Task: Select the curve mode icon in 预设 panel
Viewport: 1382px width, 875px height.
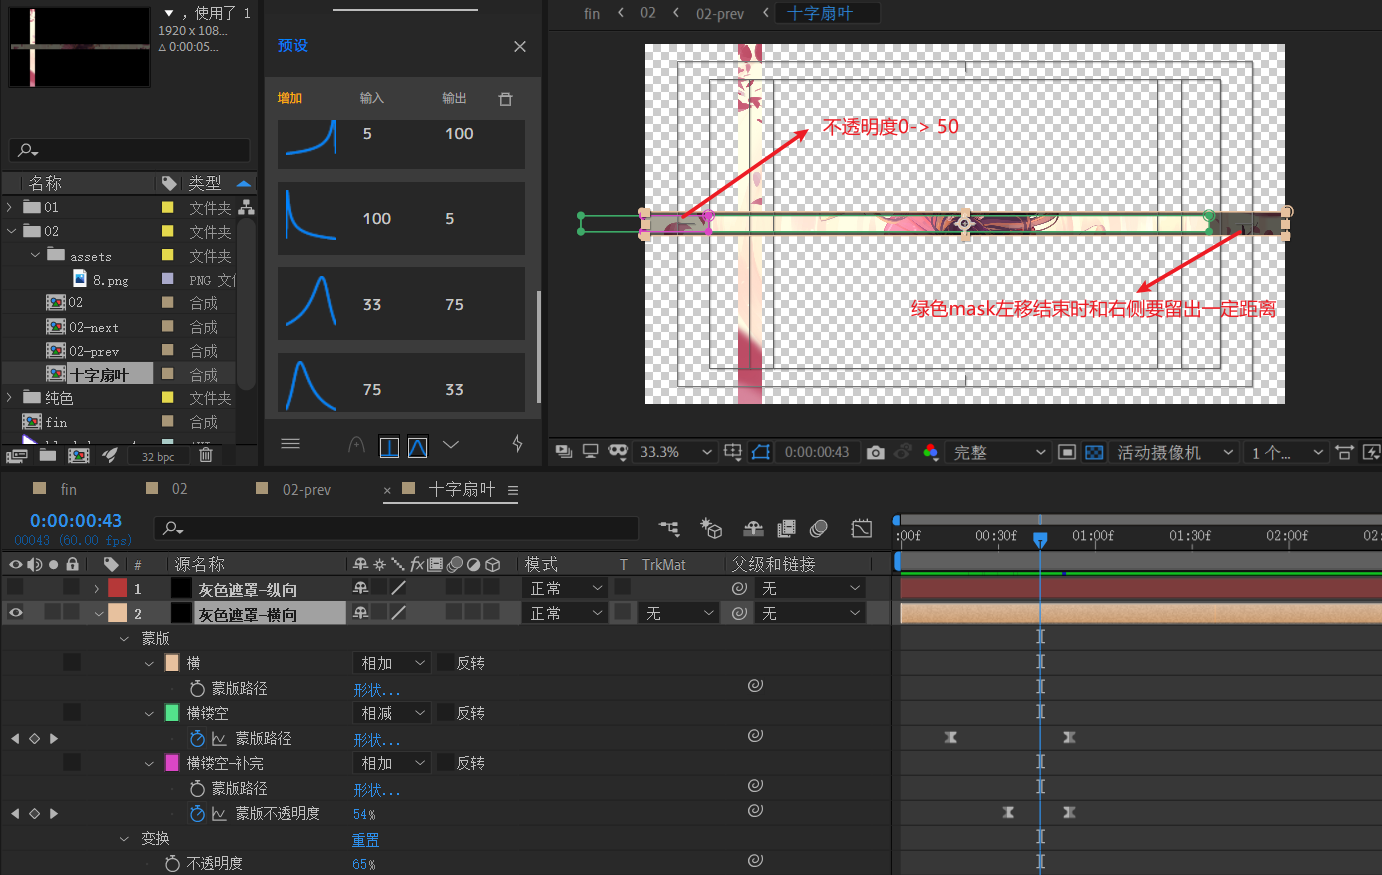Action: [418, 447]
